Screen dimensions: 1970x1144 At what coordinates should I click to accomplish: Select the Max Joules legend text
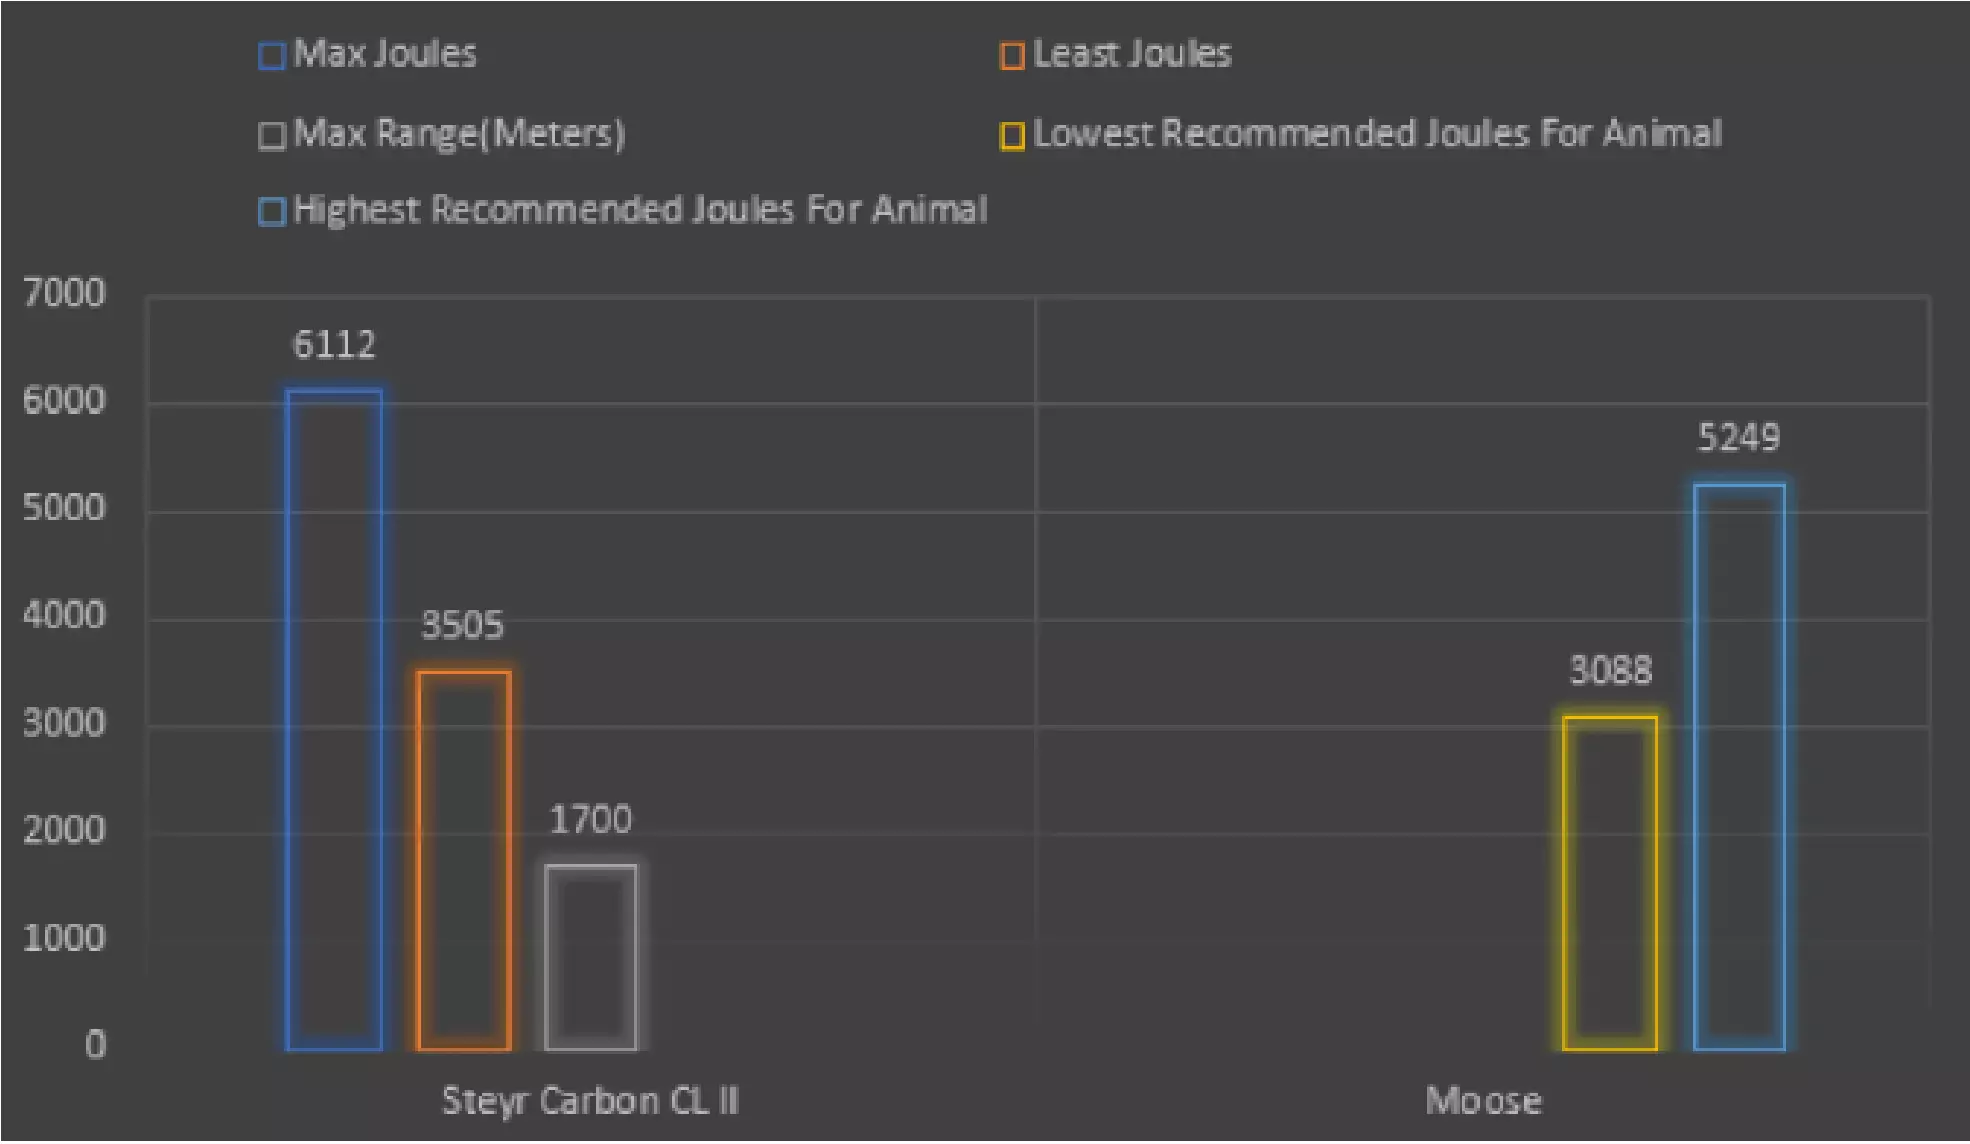tap(385, 54)
